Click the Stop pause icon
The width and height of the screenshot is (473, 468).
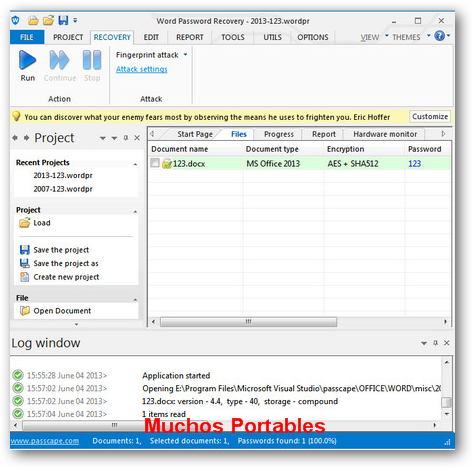tap(92, 60)
